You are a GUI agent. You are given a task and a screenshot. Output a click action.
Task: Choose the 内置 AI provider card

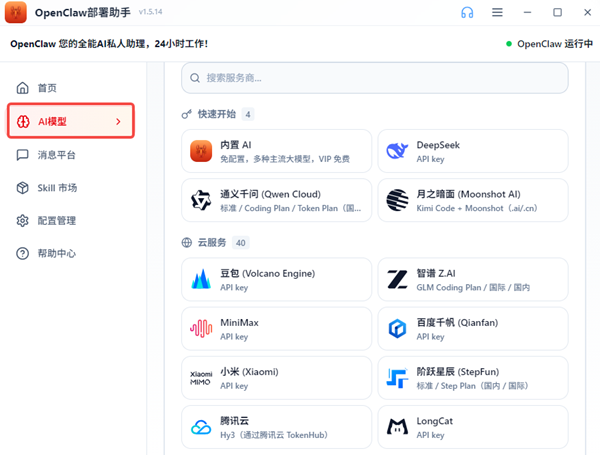tap(276, 151)
